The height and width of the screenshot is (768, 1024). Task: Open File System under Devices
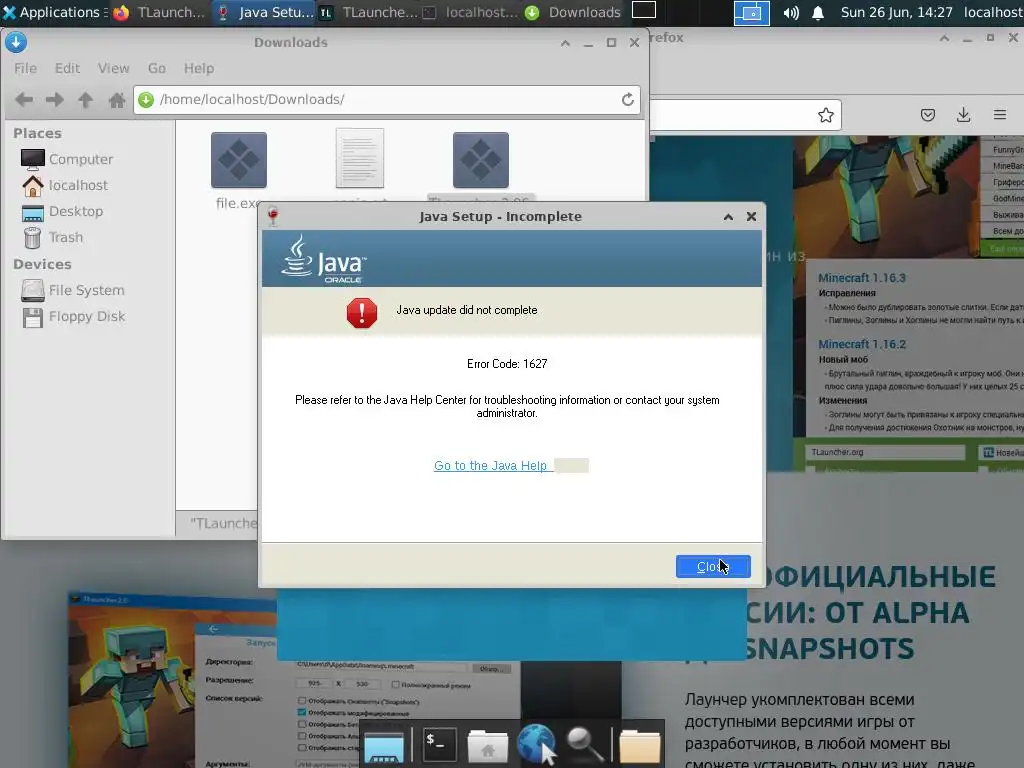tap(72, 290)
